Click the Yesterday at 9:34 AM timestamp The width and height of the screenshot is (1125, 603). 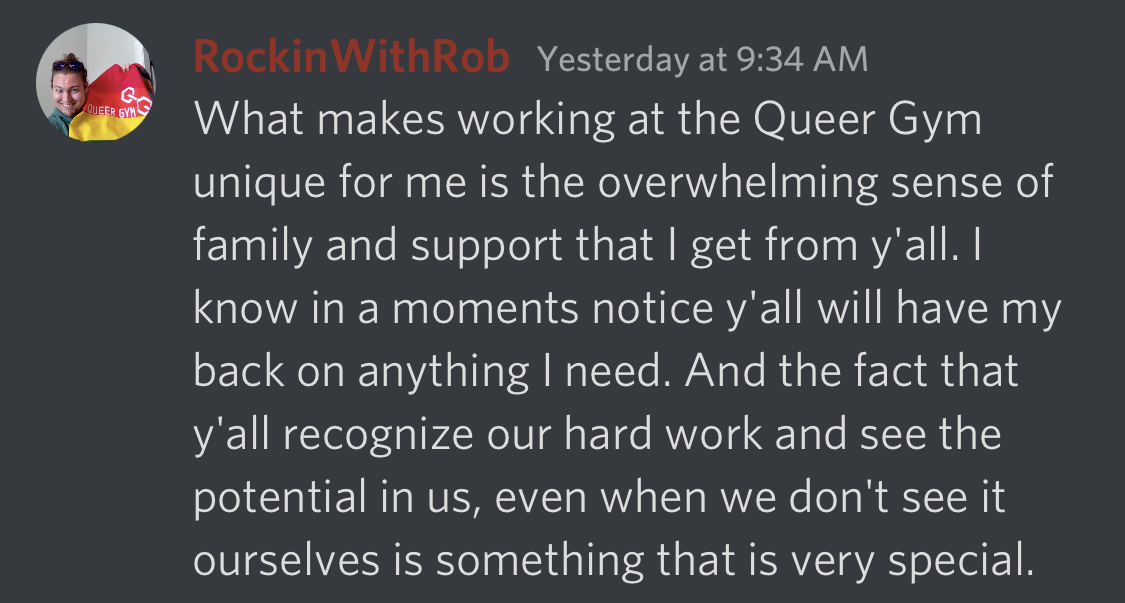[702, 59]
